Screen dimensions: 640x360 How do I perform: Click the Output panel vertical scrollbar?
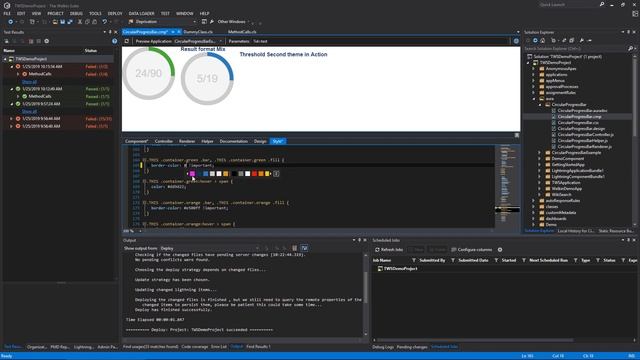pyautogui.click(x=365, y=294)
